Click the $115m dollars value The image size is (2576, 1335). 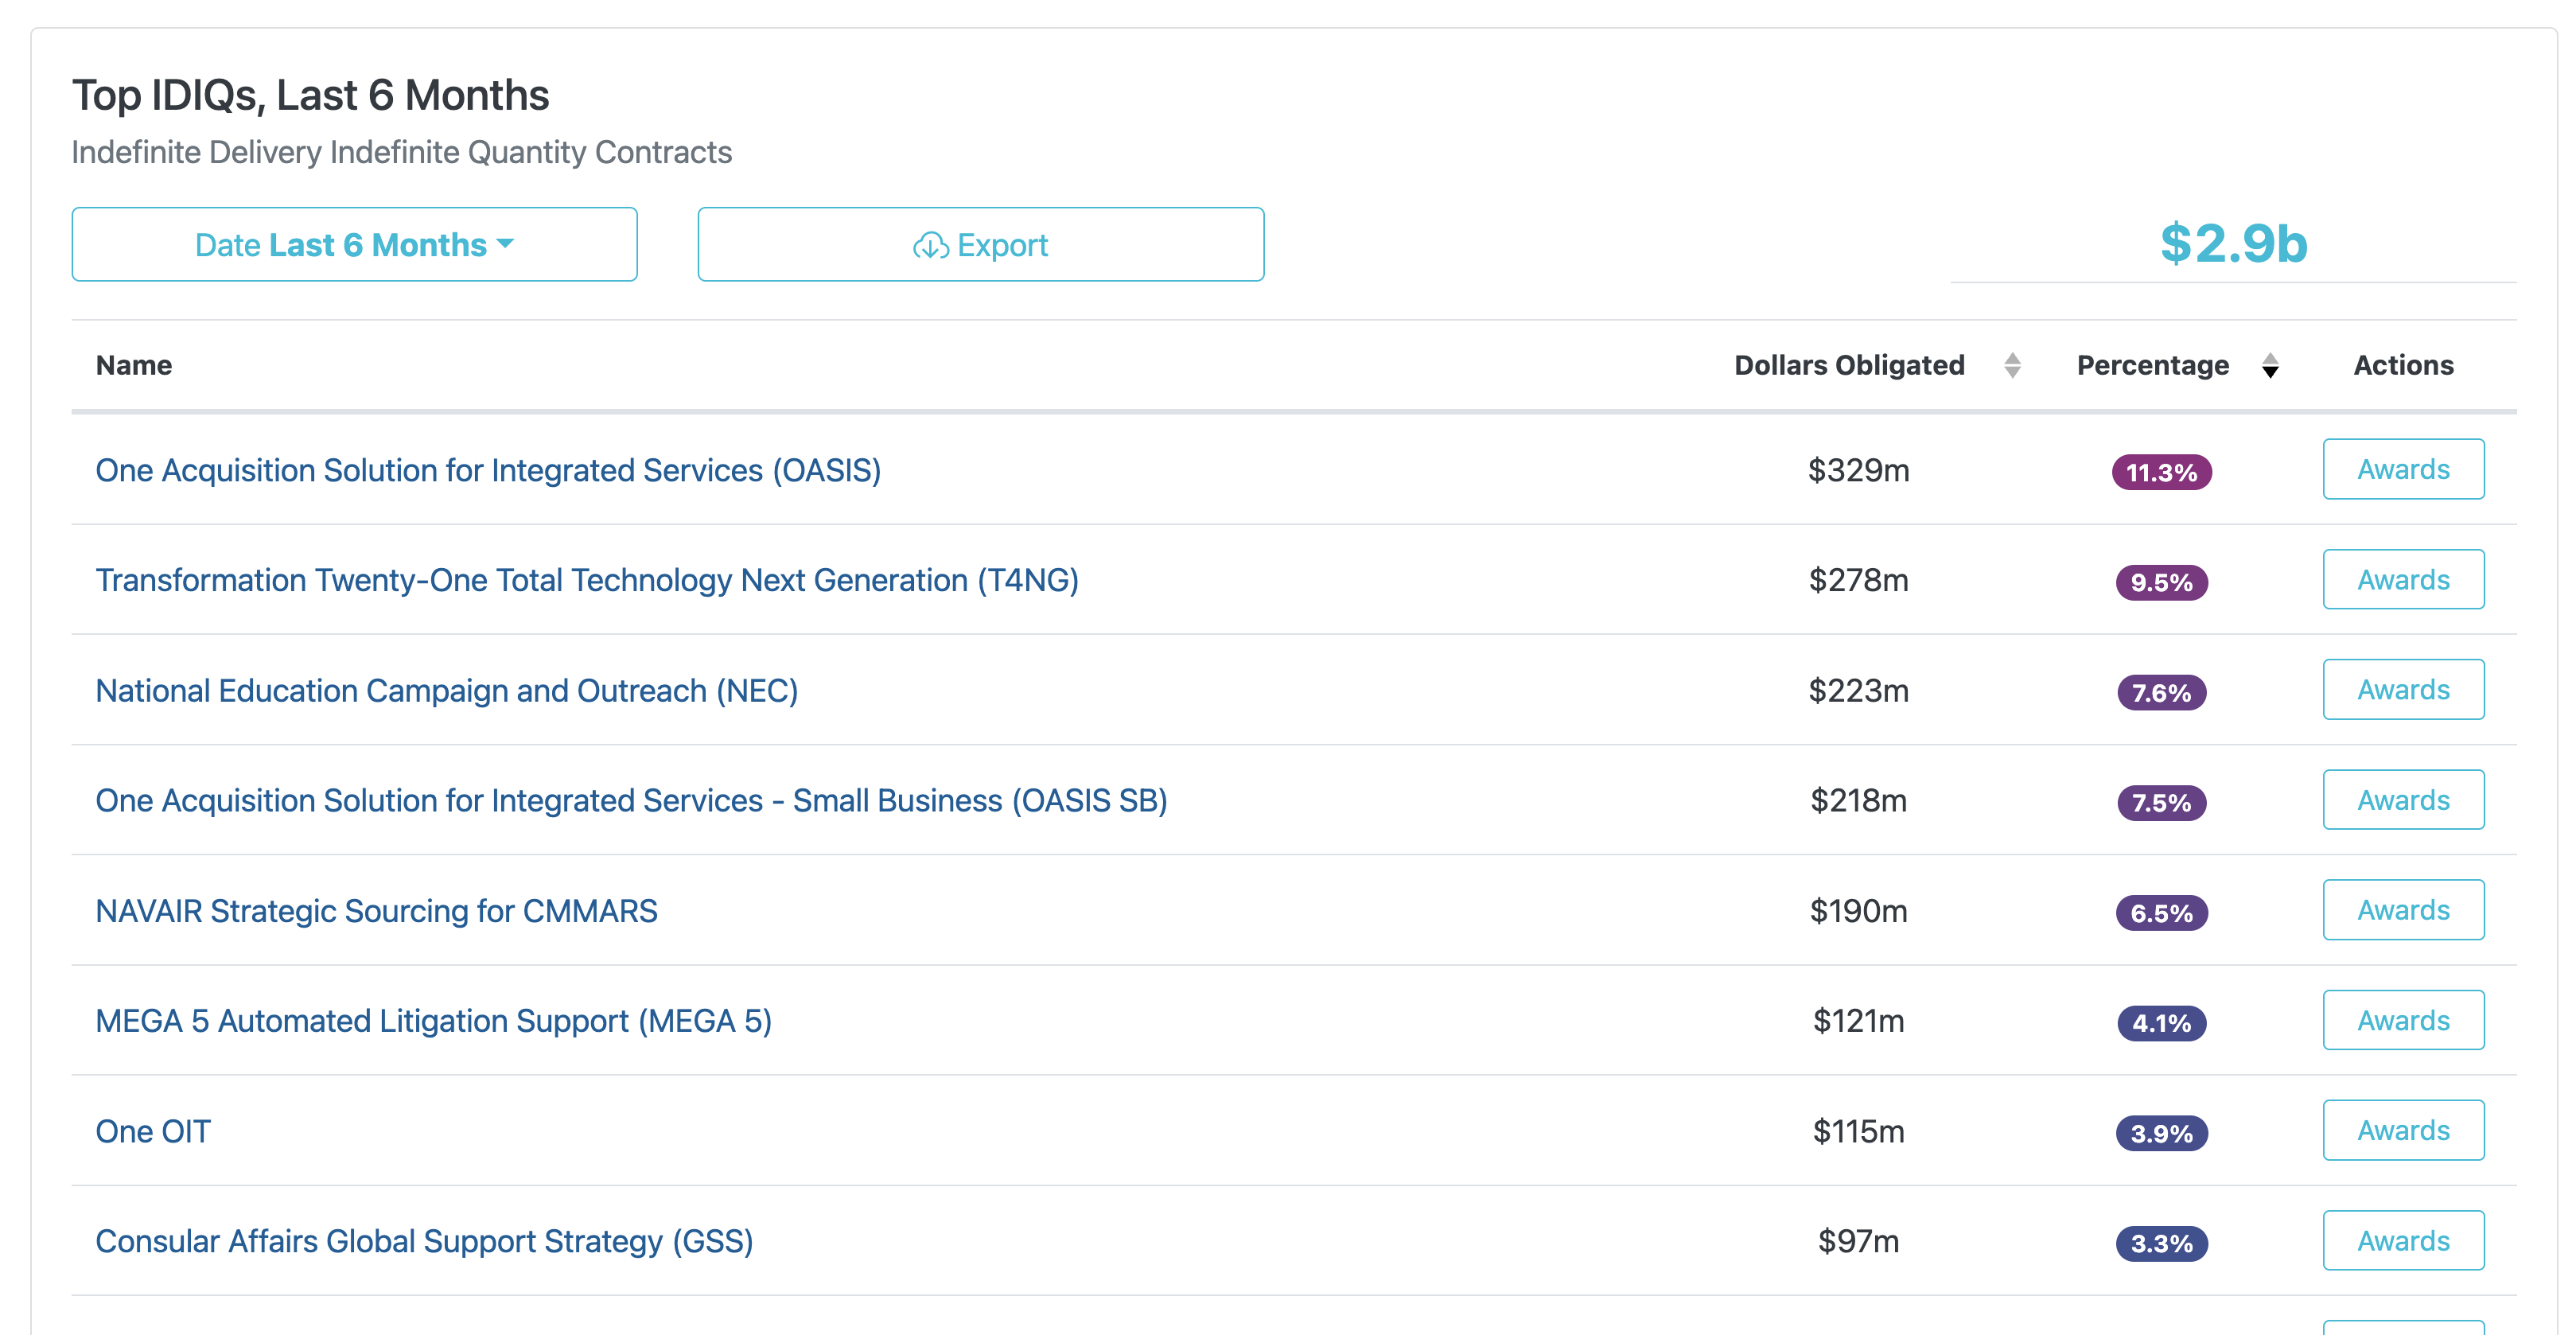tap(1858, 1131)
